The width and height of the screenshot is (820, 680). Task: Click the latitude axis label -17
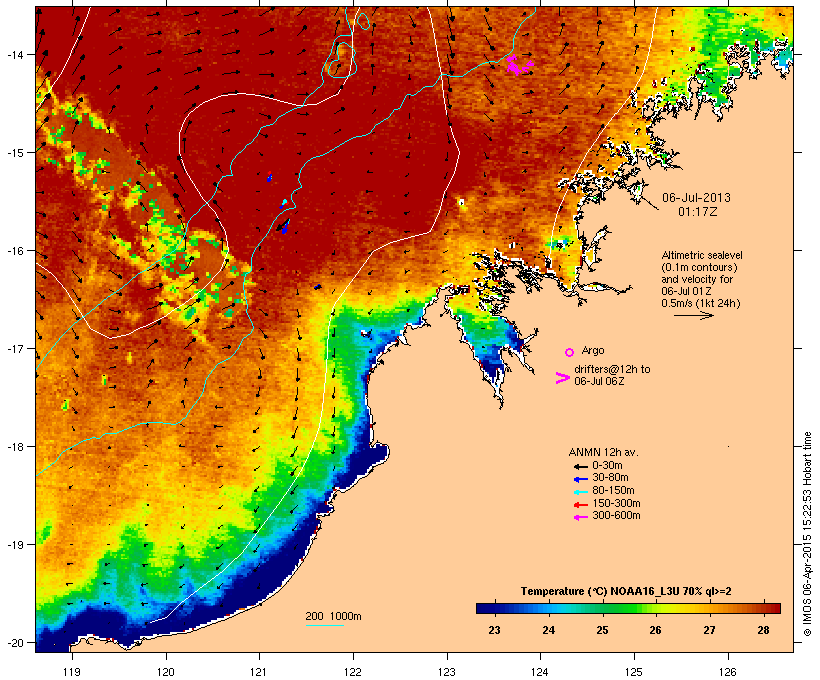[x=14, y=348]
